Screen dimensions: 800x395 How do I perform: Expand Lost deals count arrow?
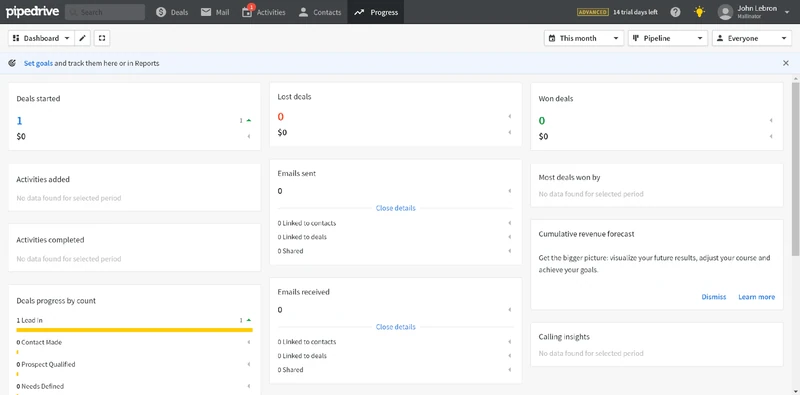coord(510,117)
